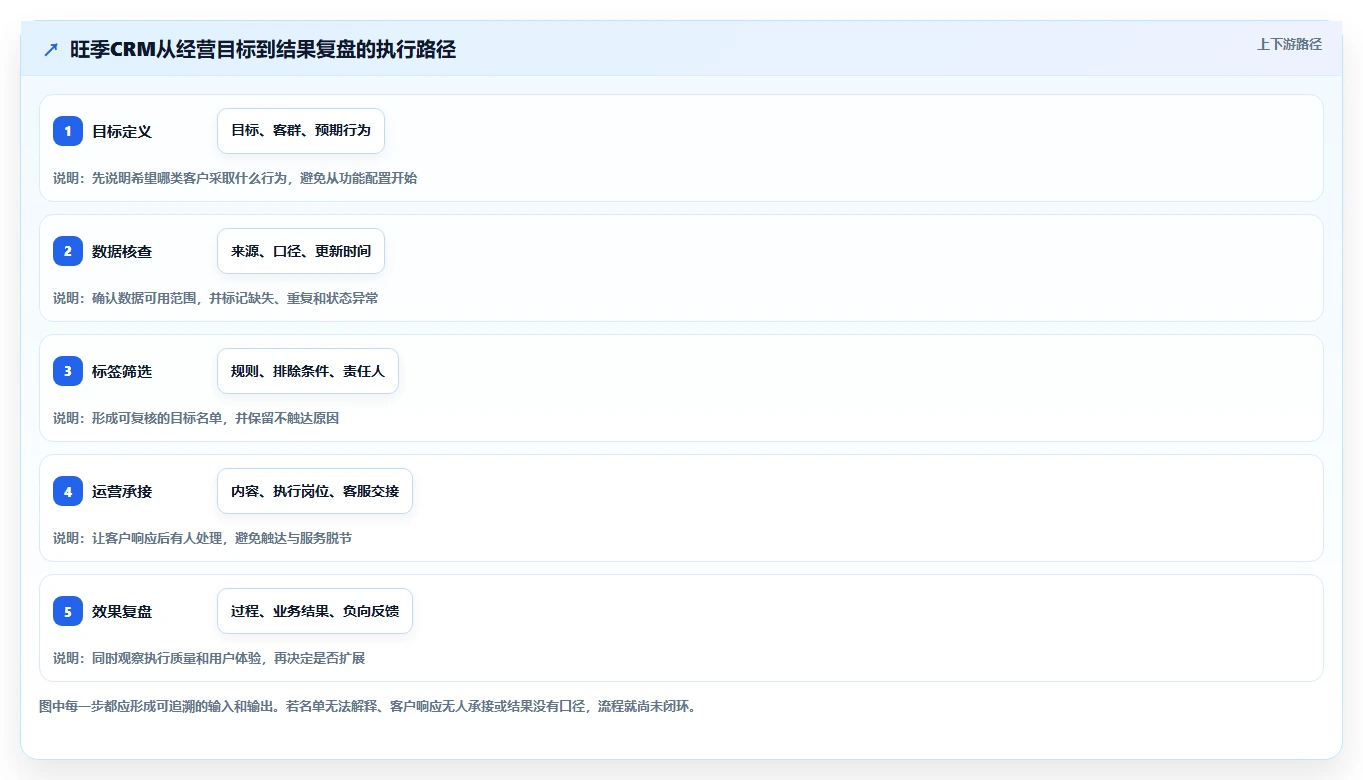Click the 运营承接 step title
The image size is (1363, 780).
click(122, 491)
